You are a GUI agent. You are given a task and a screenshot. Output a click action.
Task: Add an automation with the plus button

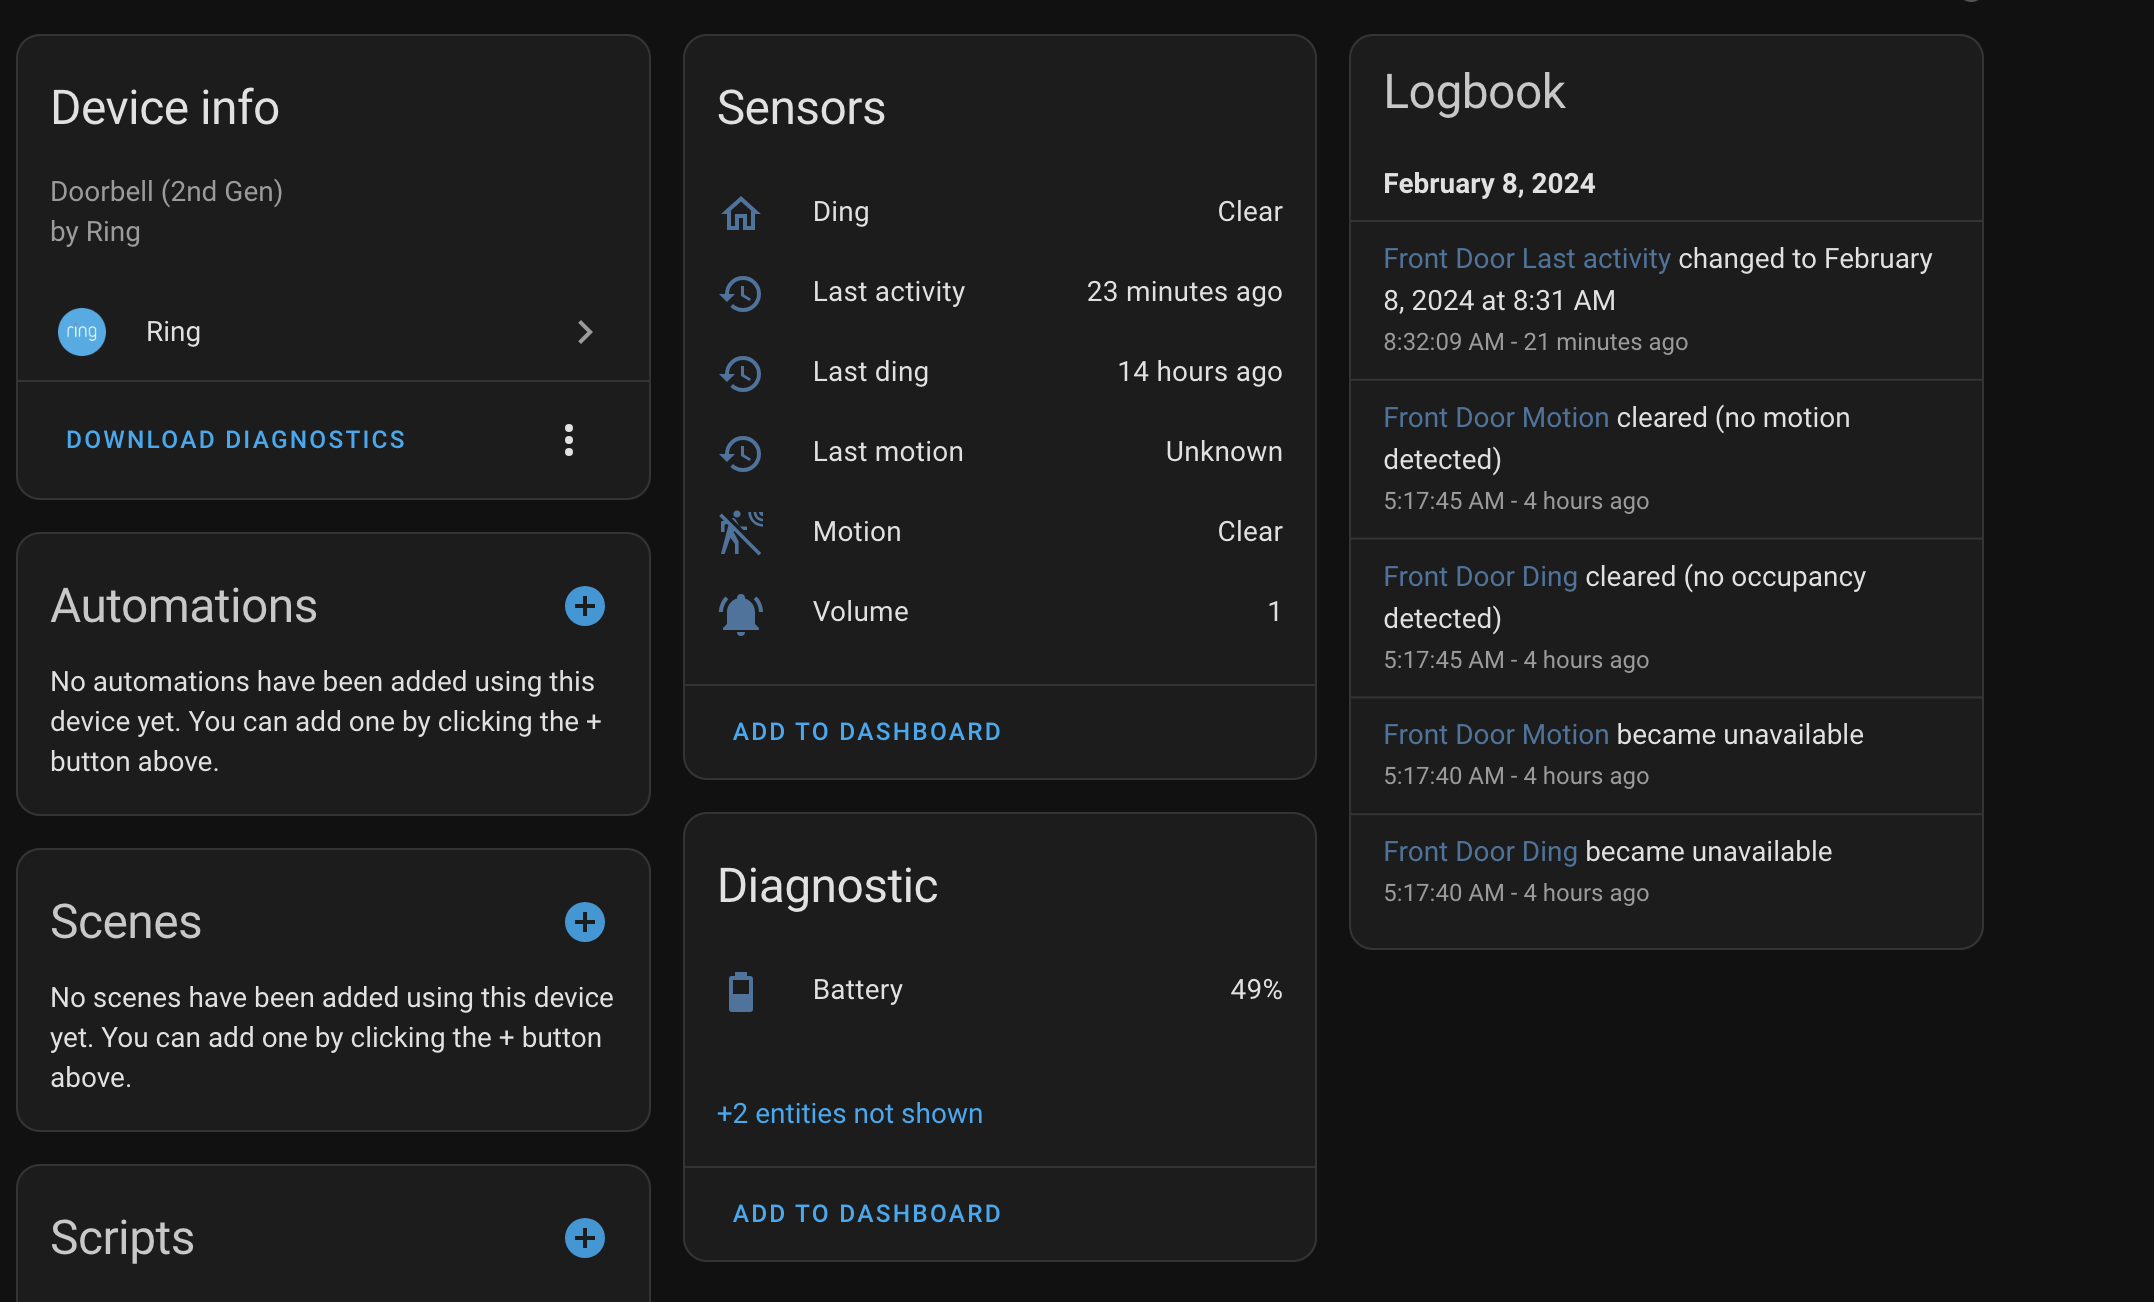point(585,606)
